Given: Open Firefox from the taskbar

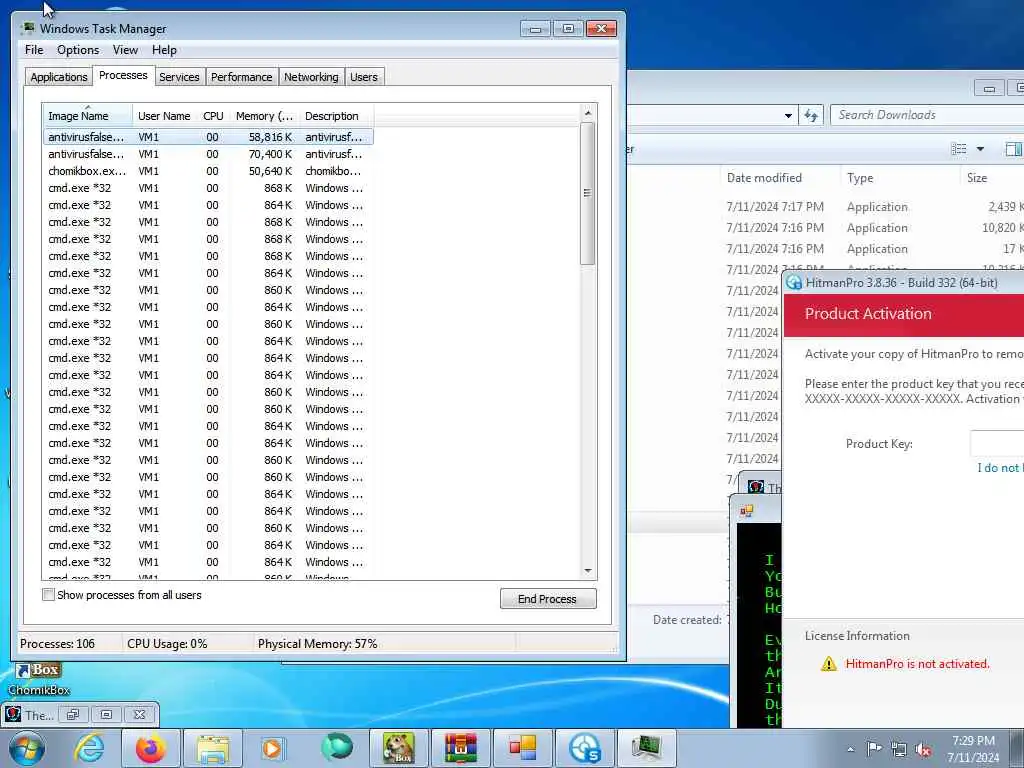Looking at the screenshot, I should (x=151, y=748).
